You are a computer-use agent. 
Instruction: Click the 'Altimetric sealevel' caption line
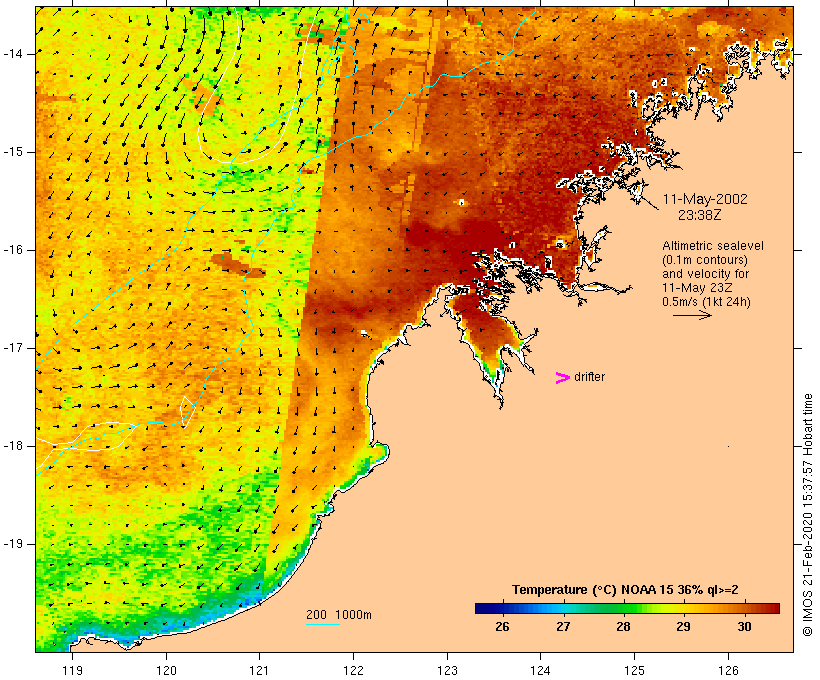click(x=713, y=246)
